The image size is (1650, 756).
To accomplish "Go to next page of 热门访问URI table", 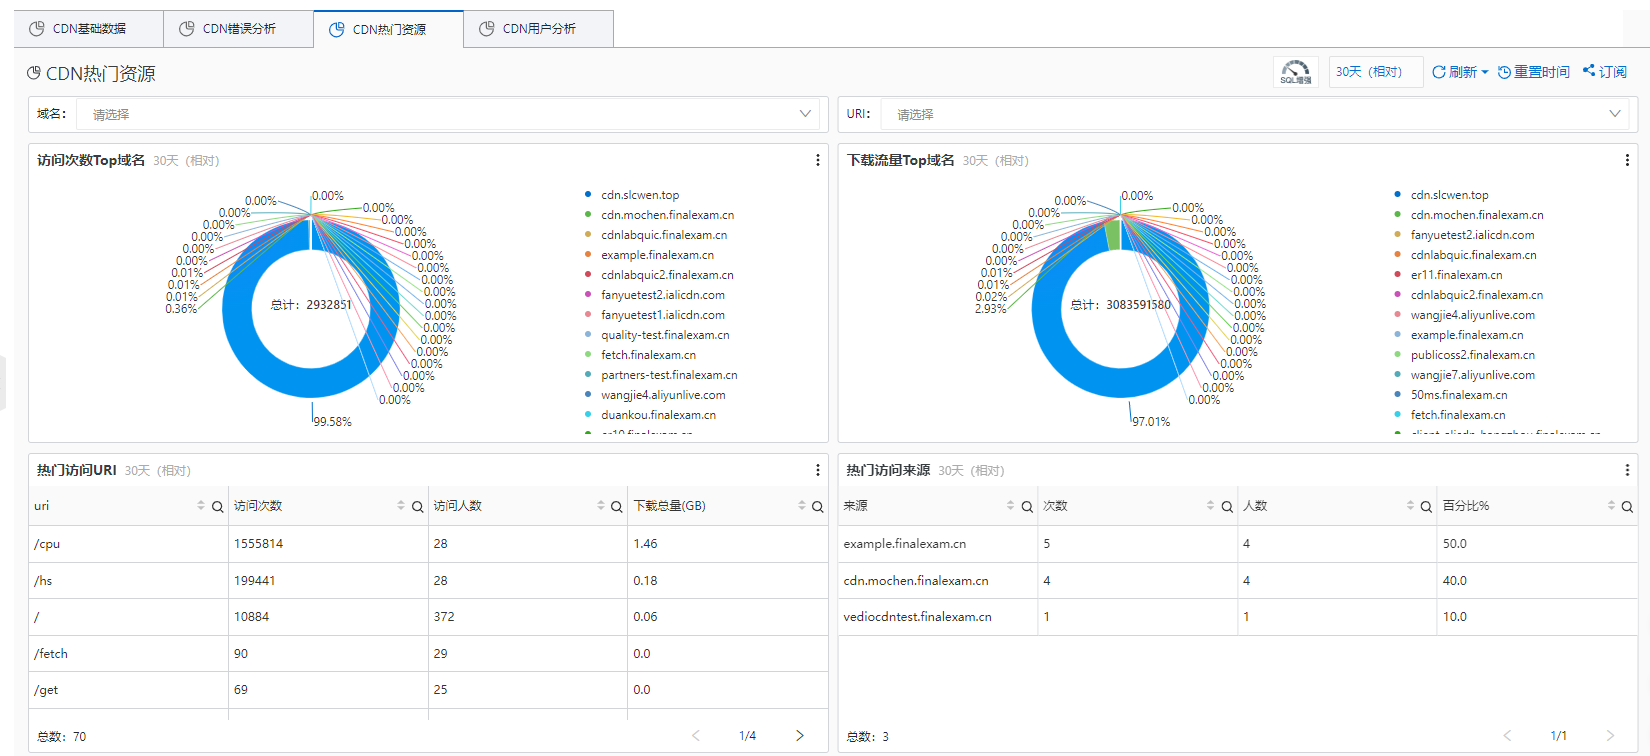I will pyautogui.click(x=800, y=736).
